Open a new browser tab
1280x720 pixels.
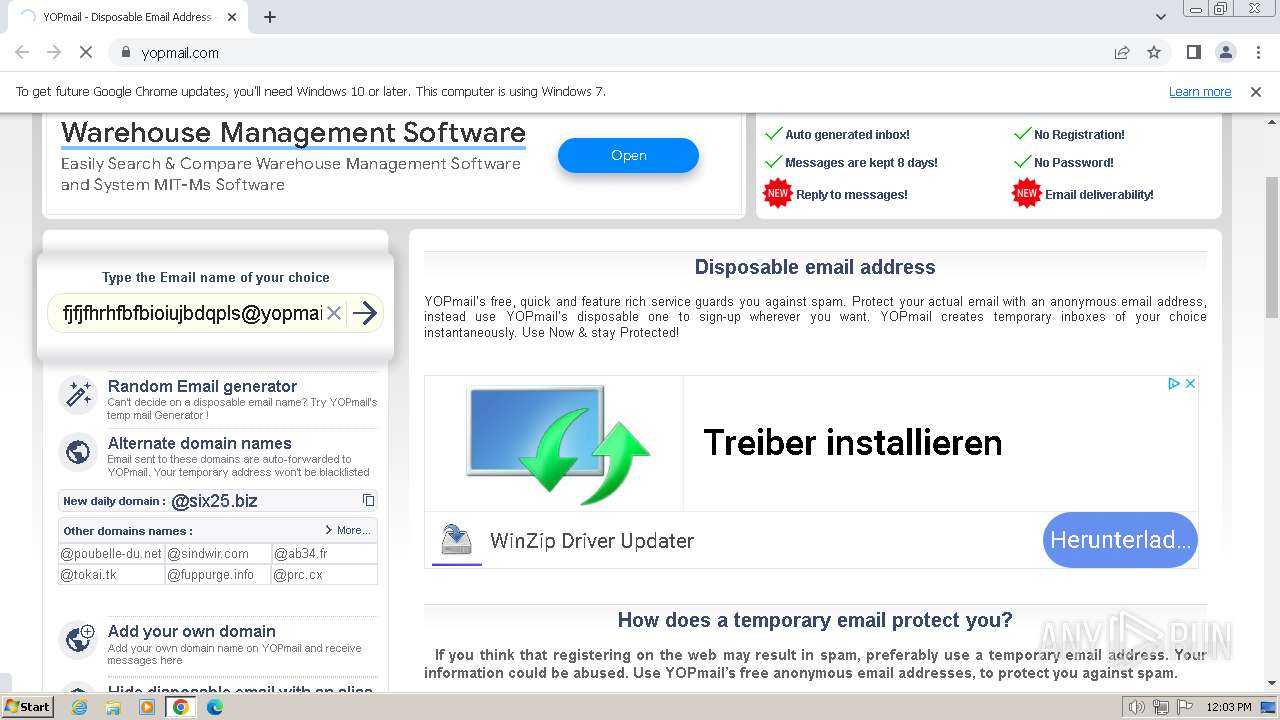pos(270,17)
